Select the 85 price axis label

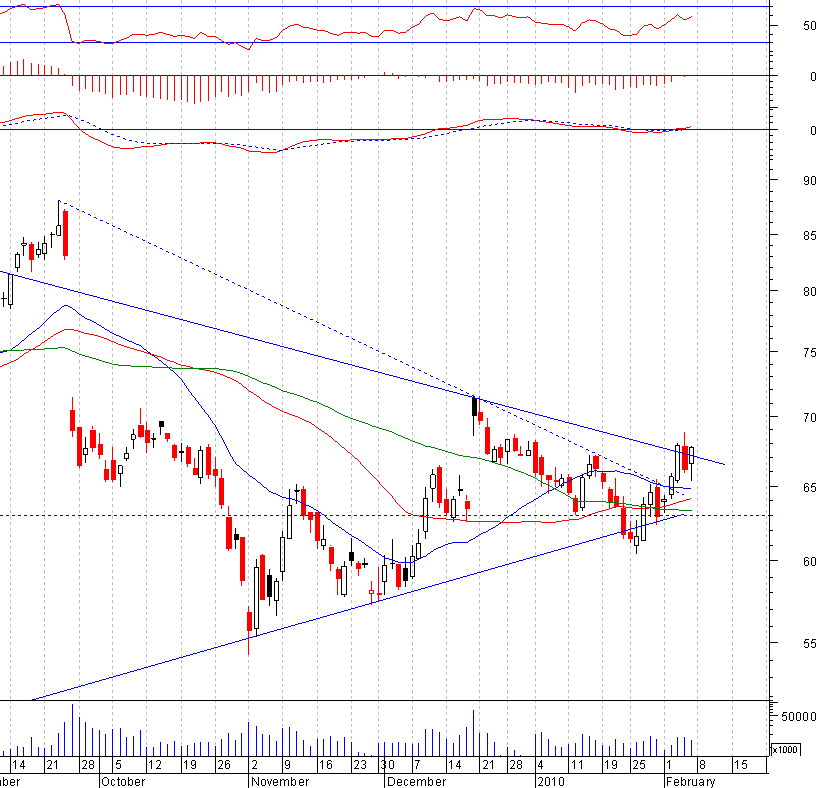coord(810,236)
